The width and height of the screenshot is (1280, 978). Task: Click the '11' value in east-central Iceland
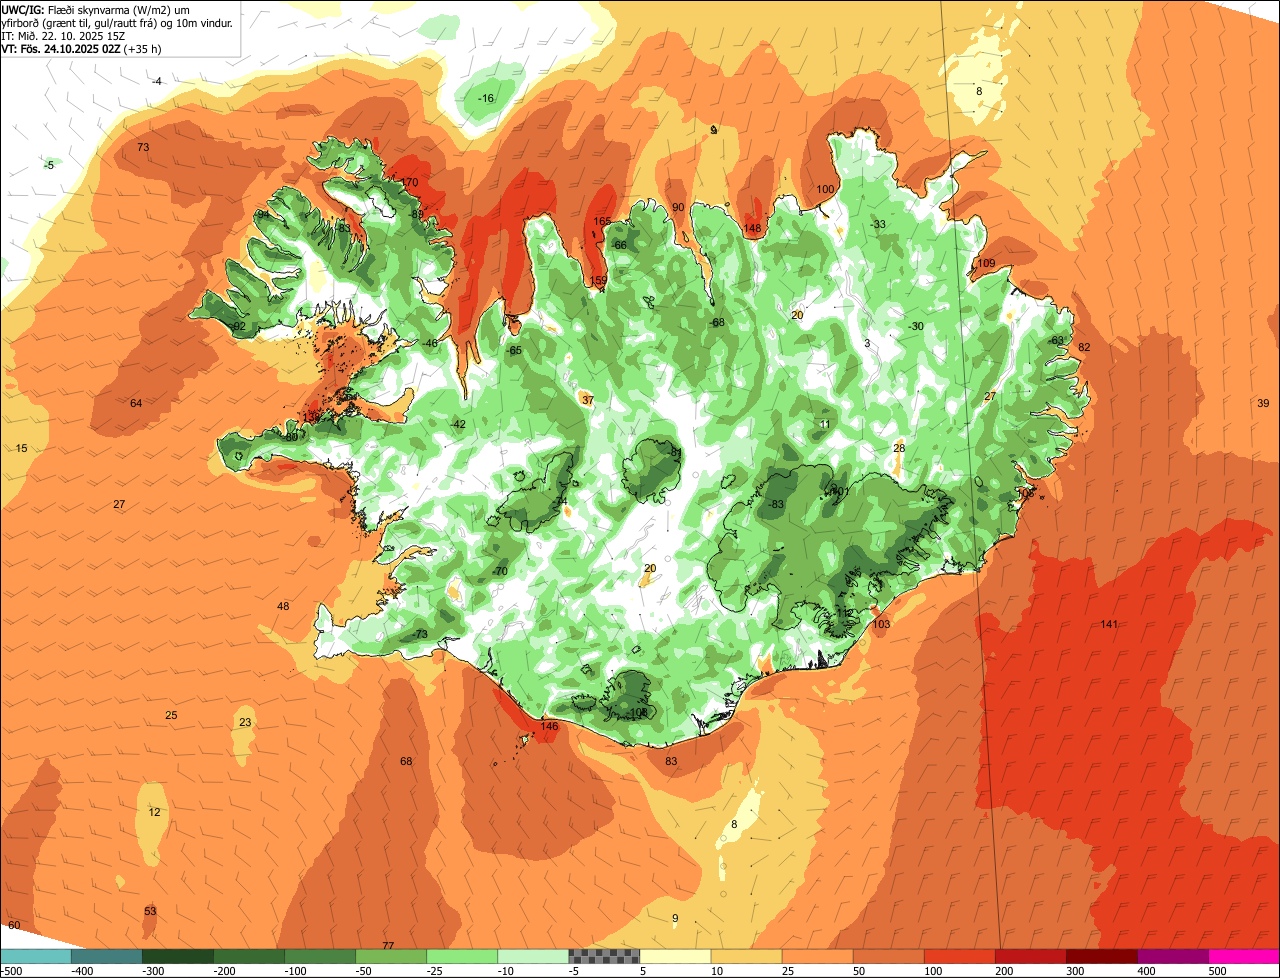click(x=824, y=424)
